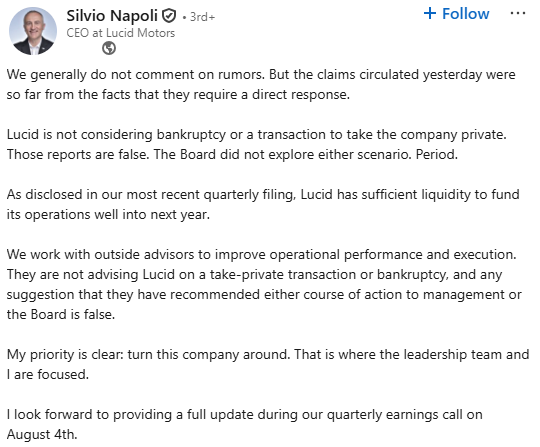
Task: Open Silvio Napoli's profile photo
Action: coord(33,31)
